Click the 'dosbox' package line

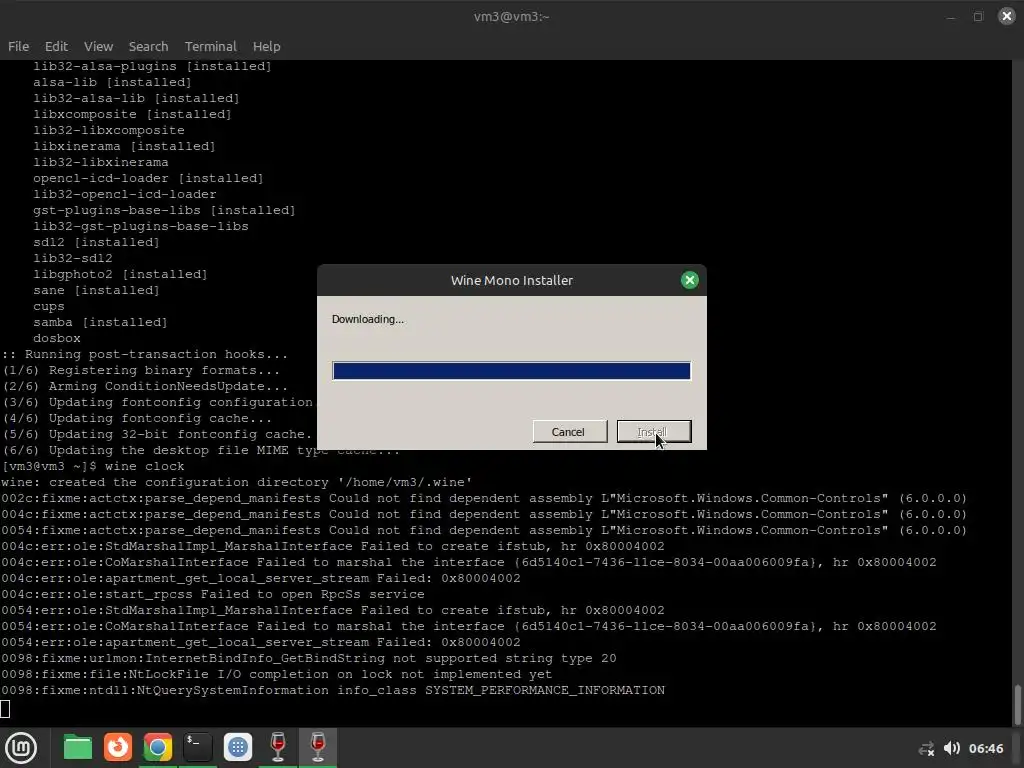57,338
